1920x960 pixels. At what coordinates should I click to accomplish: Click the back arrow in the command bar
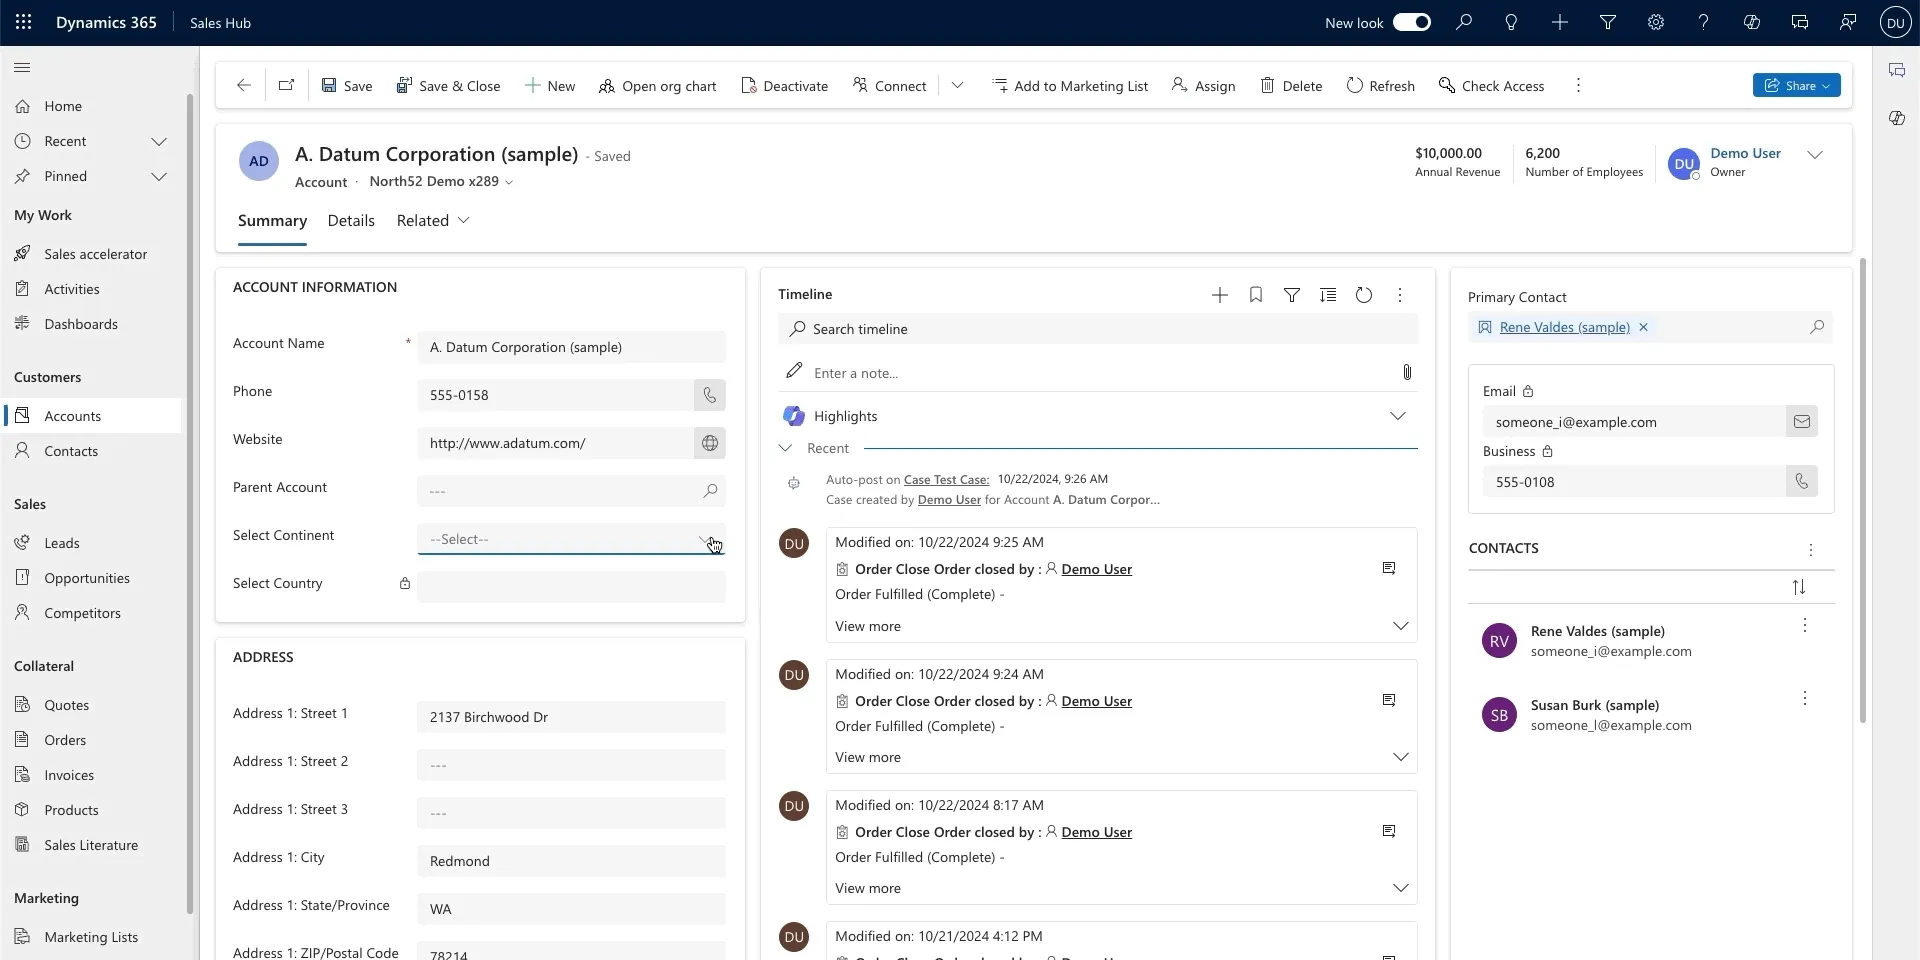[x=243, y=86]
